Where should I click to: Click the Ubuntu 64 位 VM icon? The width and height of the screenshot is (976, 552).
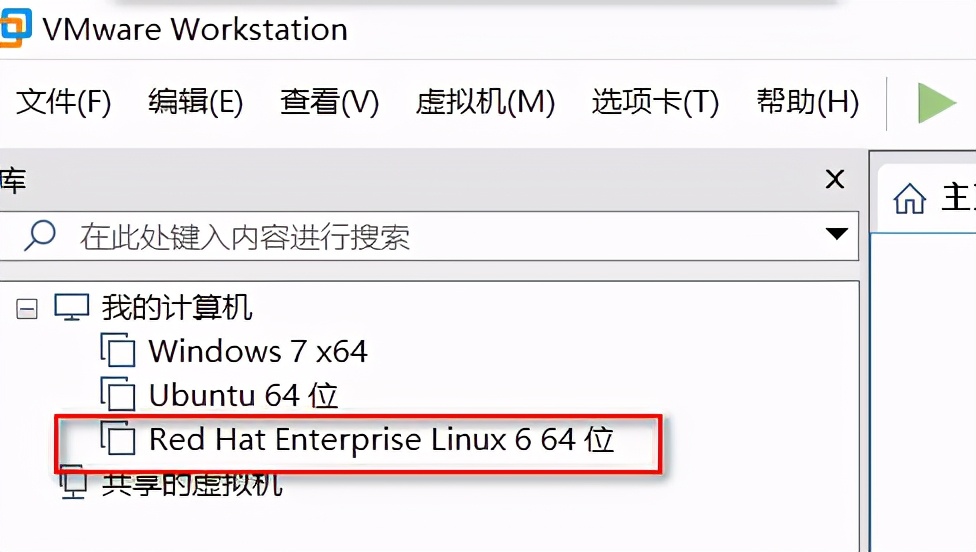[x=118, y=395]
